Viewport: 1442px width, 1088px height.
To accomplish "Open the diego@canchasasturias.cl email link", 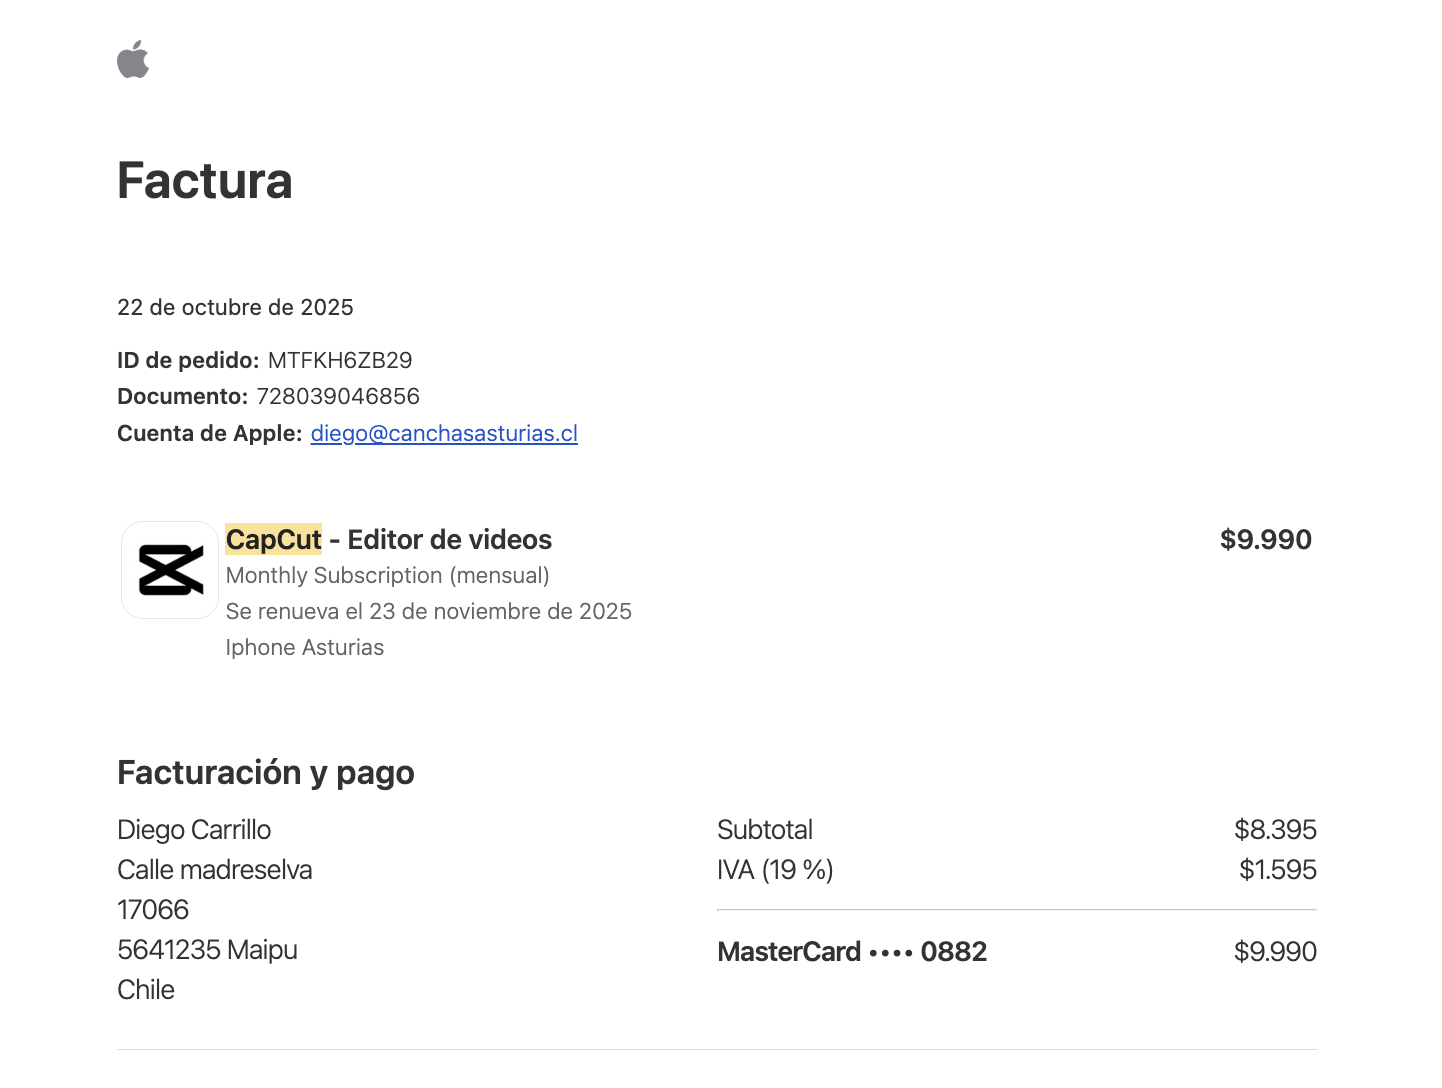I will tap(444, 433).
